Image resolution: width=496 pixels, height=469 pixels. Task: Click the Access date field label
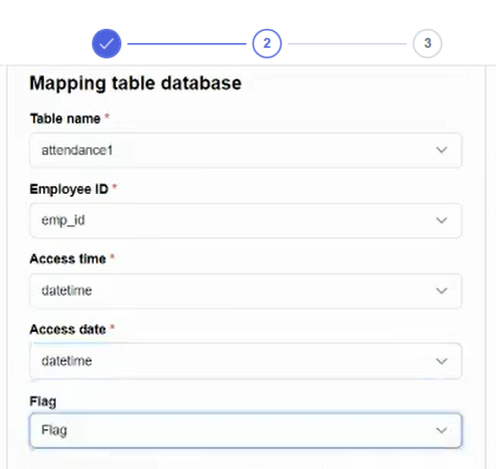click(68, 329)
